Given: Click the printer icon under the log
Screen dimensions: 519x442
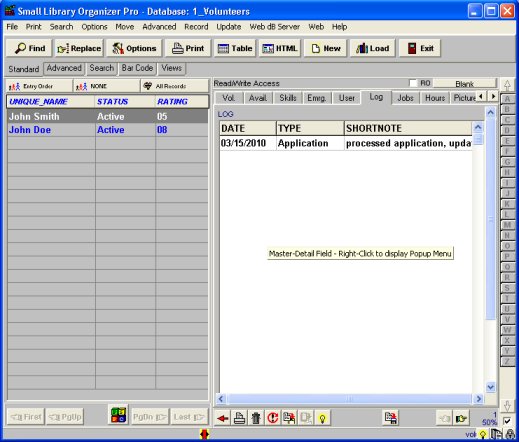Looking at the screenshot, I should pyautogui.click(x=239, y=418).
